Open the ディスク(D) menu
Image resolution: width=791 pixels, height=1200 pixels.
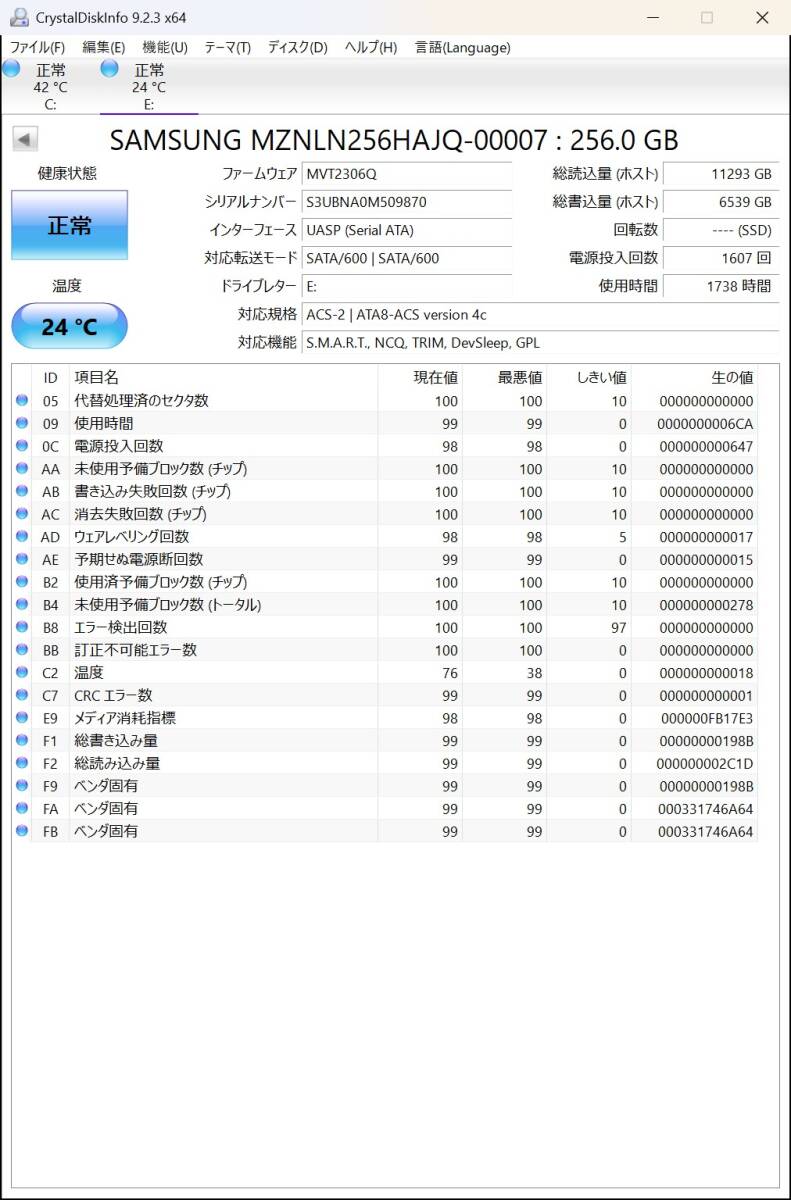tap(297, 47)
